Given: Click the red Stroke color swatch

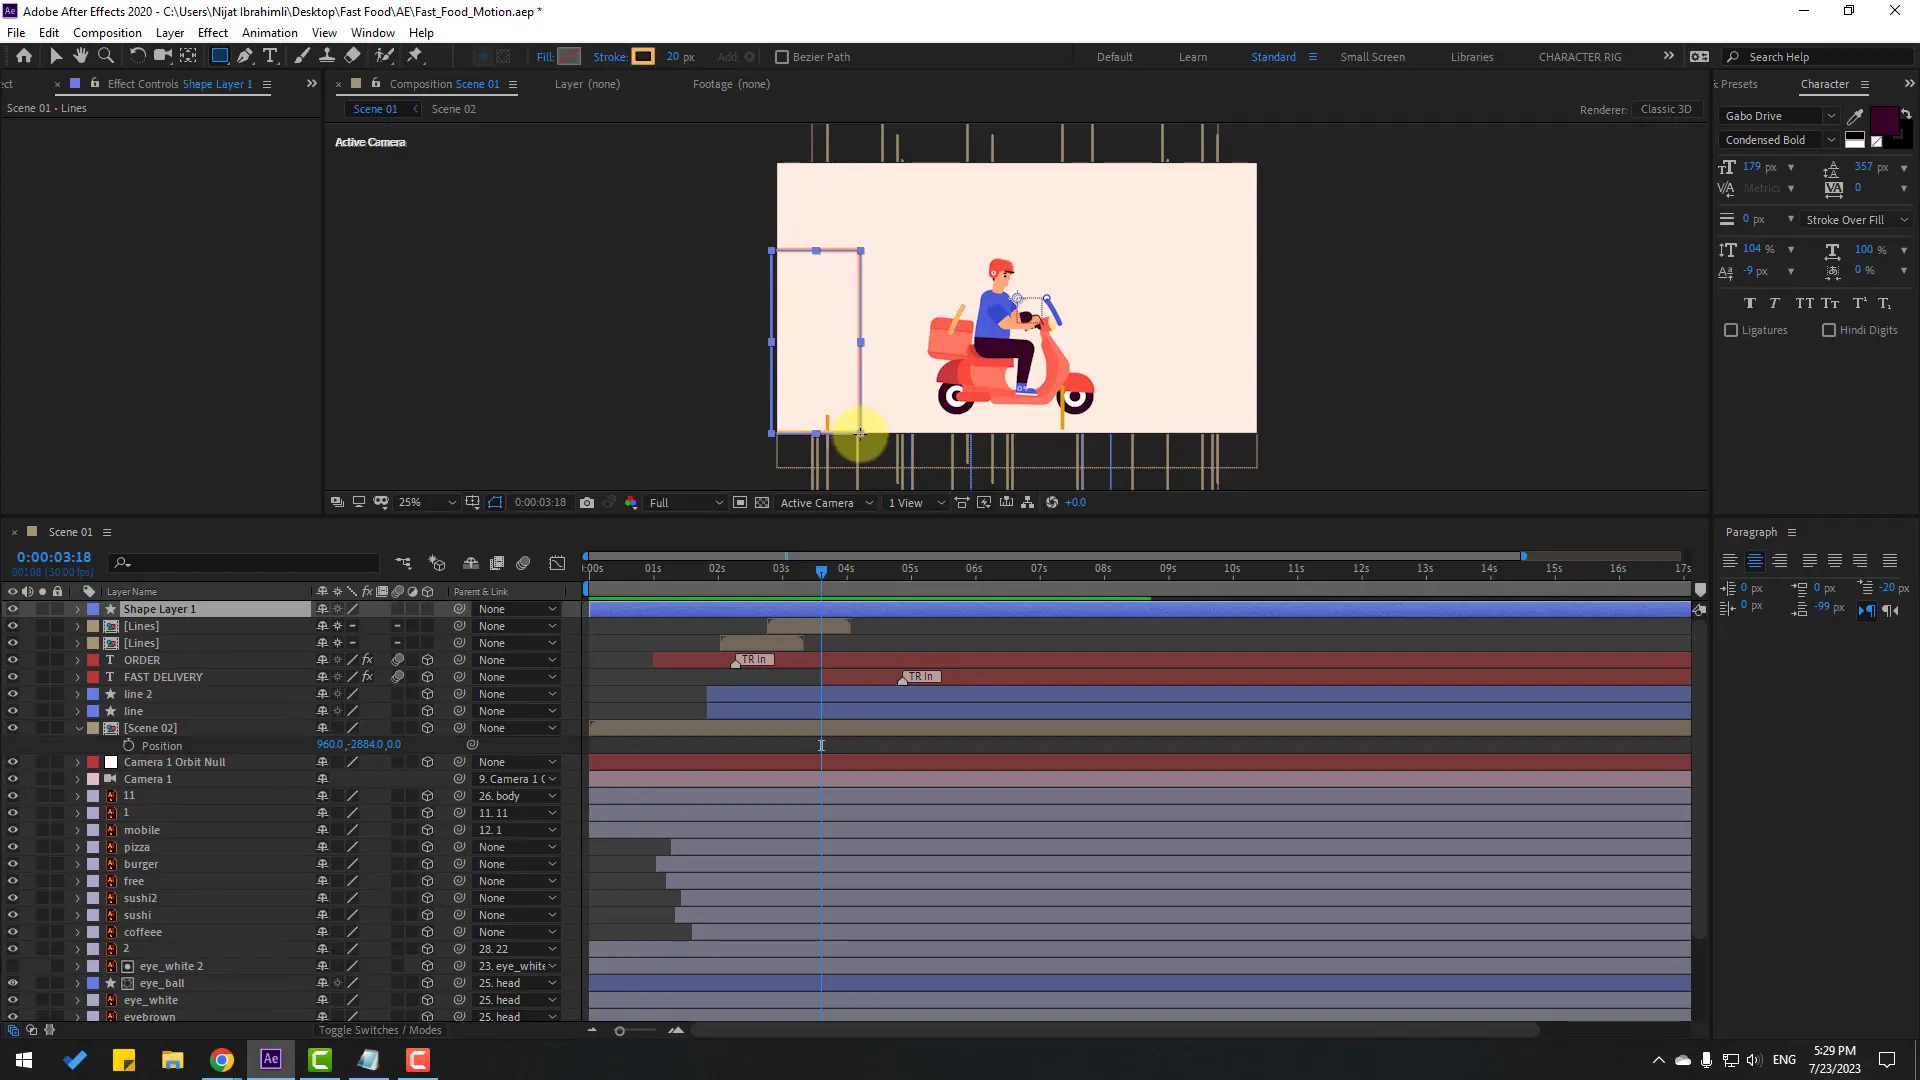Looking at the screenshot, I should tap(643, 56).
